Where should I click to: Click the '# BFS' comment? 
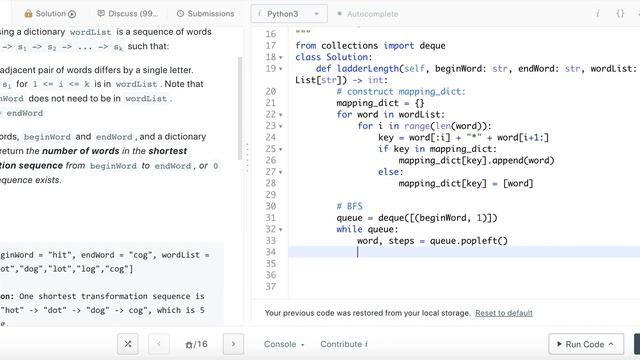pyautogui.click(x=349, y=206)
